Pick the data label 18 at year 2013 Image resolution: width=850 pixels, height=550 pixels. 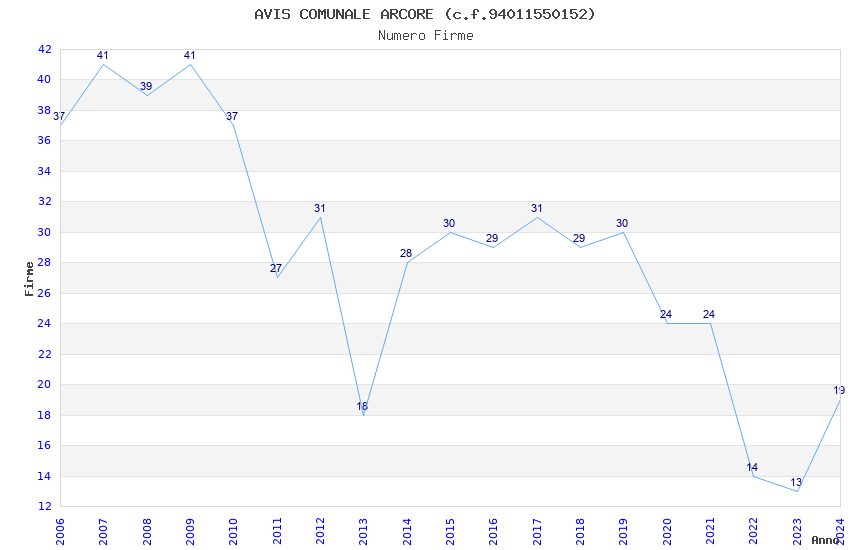pyautogui.click(x=362, y=406)
